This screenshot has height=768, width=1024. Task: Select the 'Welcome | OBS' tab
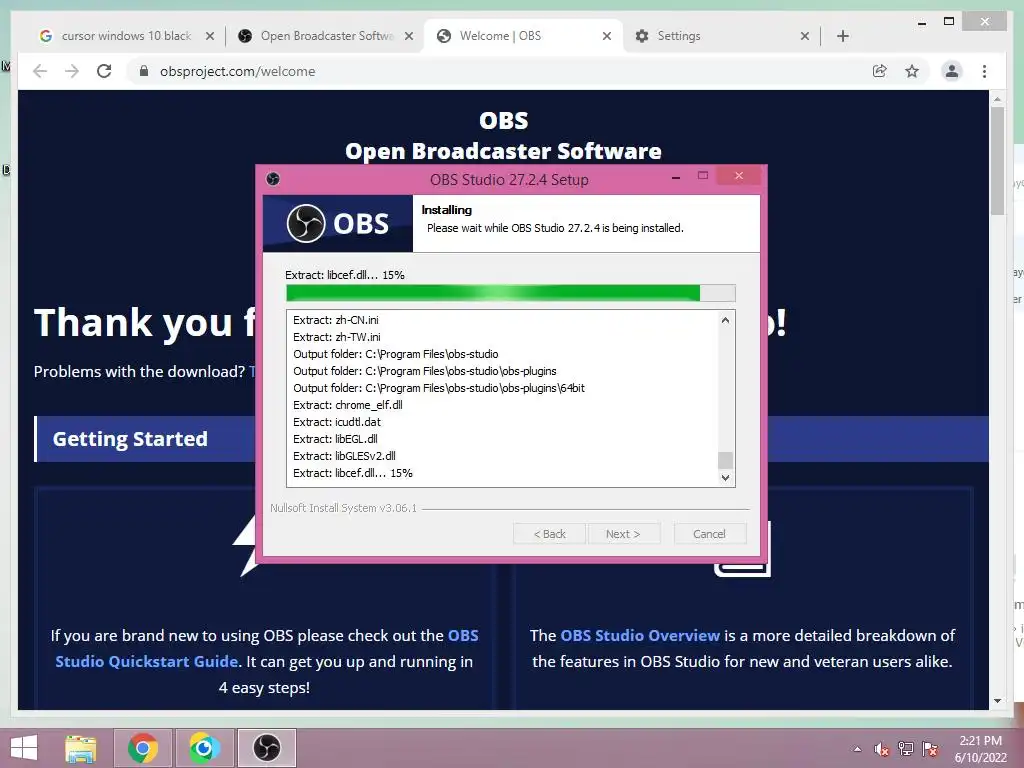pyautogui.click(x=522, y=36)
